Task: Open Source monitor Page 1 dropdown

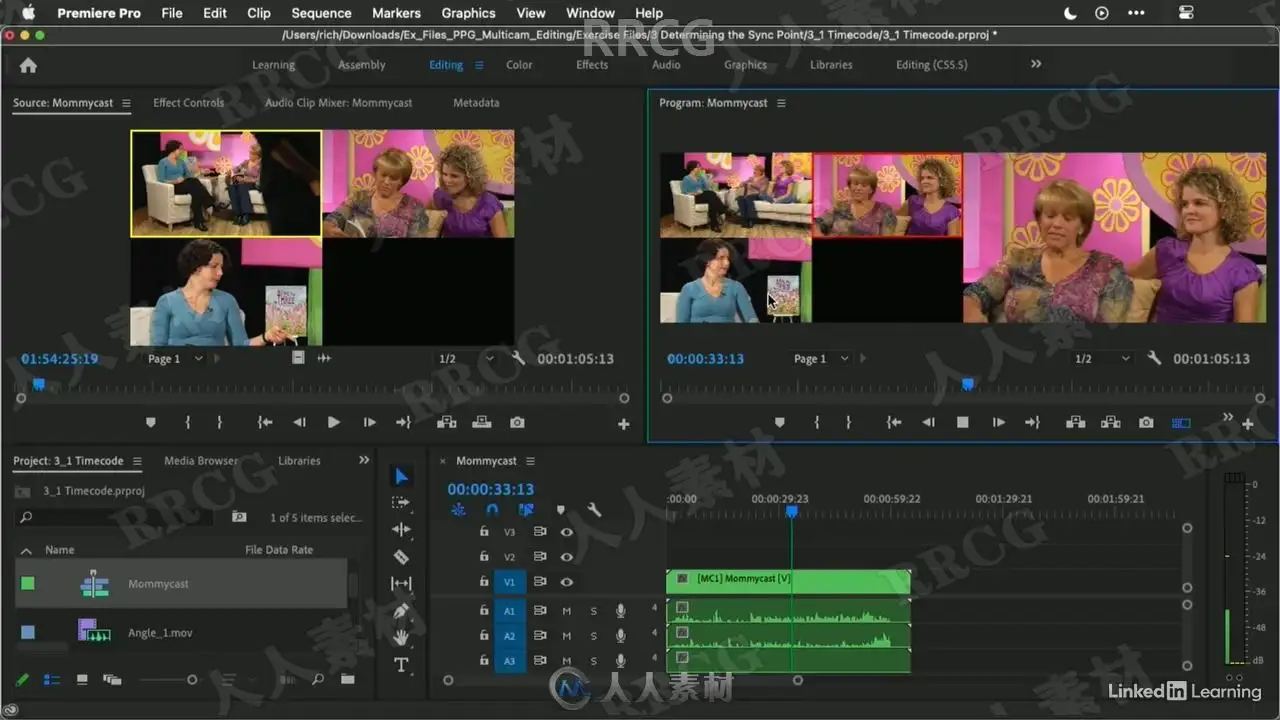Action: 176,358
